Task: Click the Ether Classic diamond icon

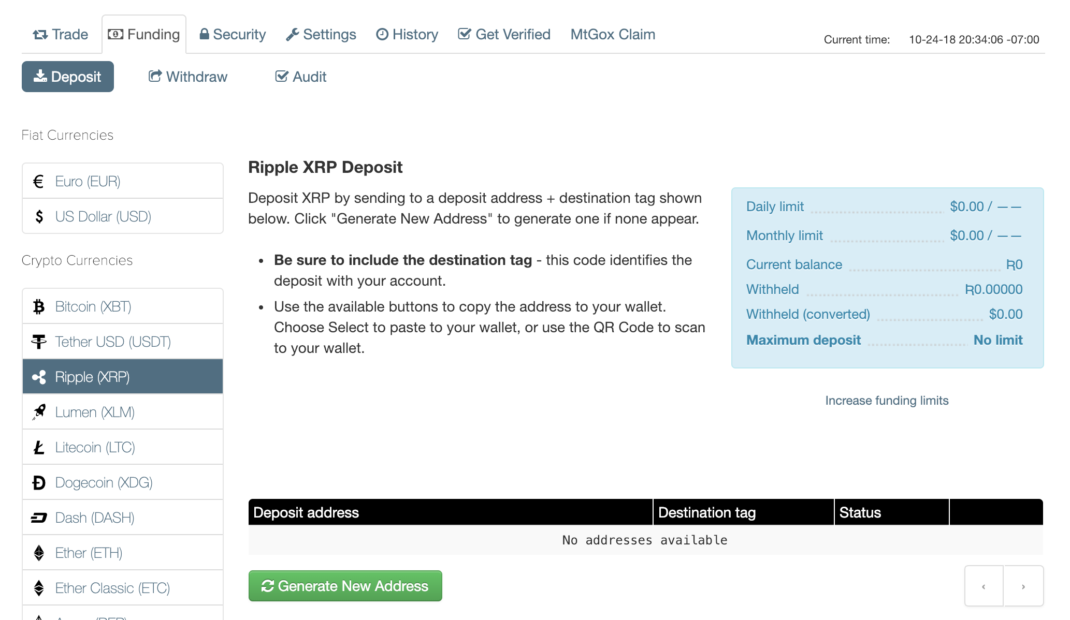Action: 39,588
